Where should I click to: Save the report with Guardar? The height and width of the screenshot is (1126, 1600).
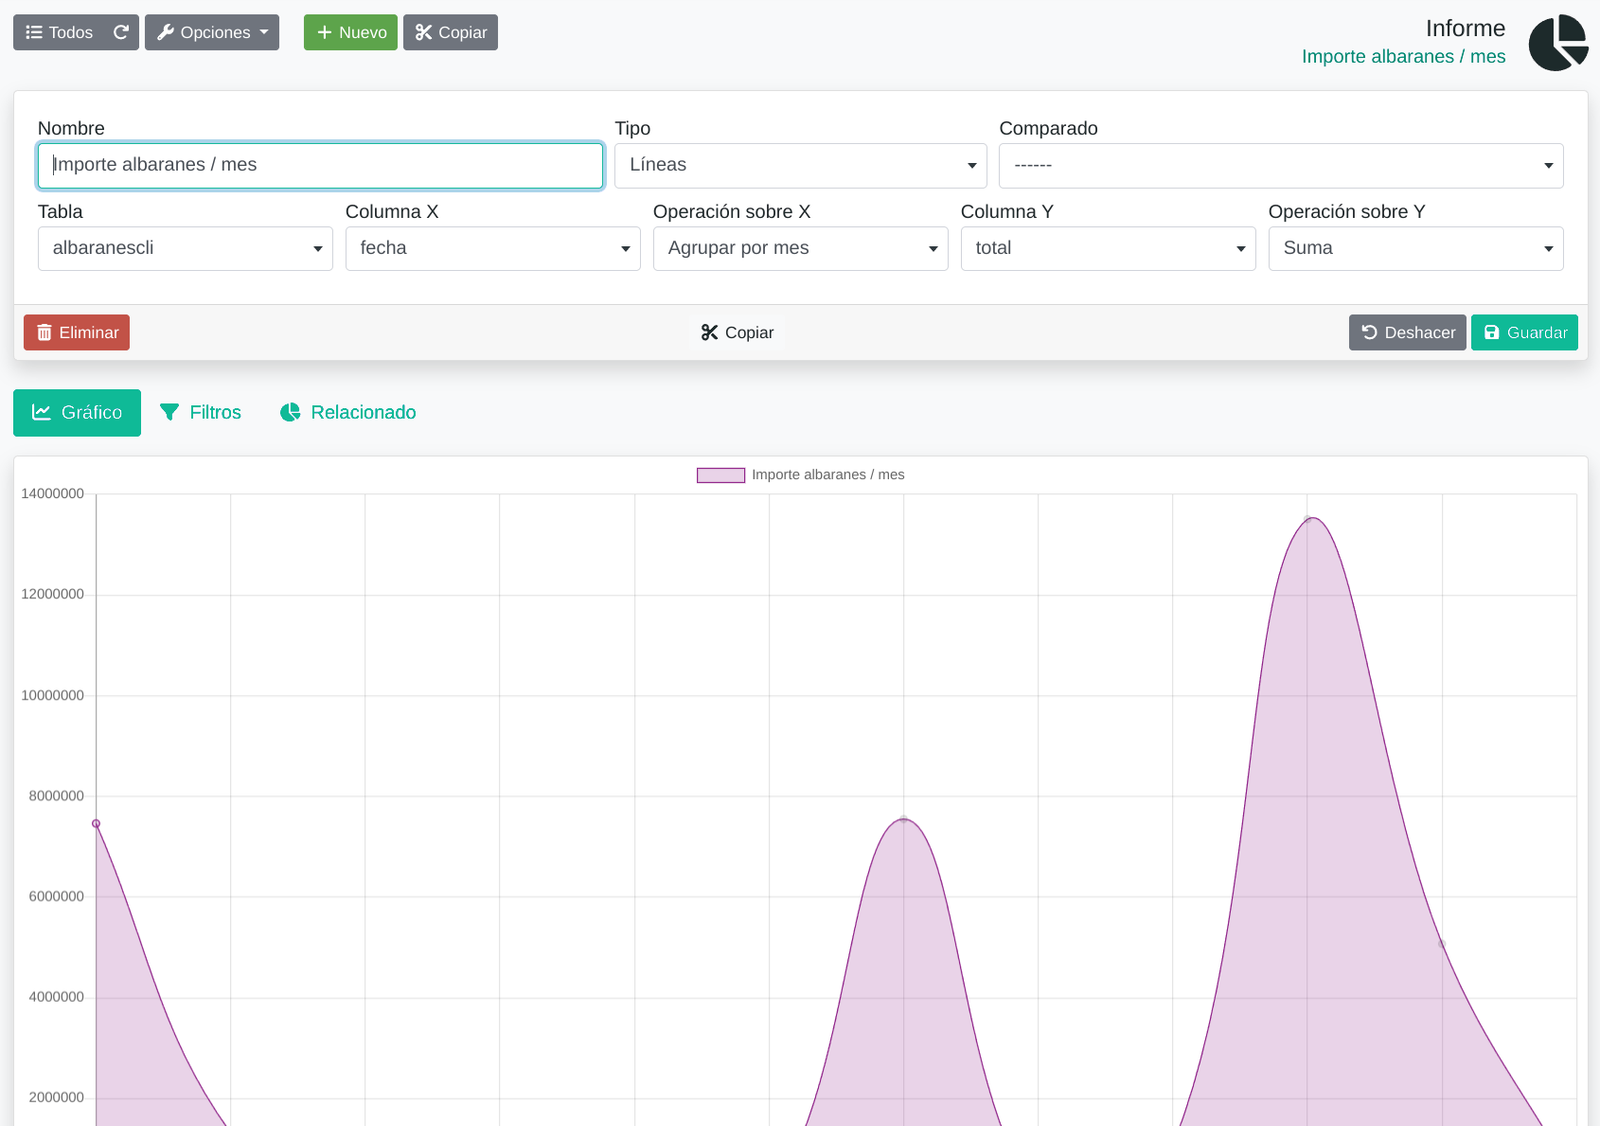[1524, 333]
